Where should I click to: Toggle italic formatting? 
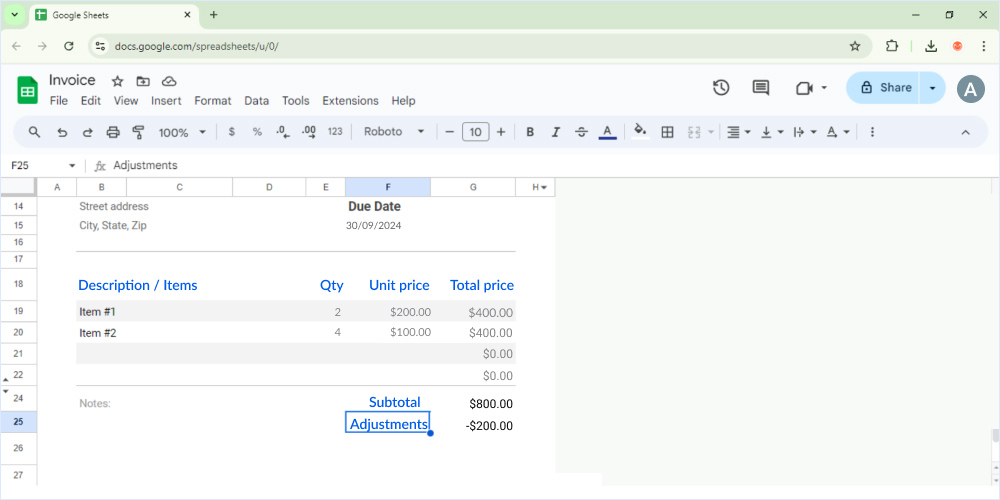pyautogui.click(x=556, y=132)
